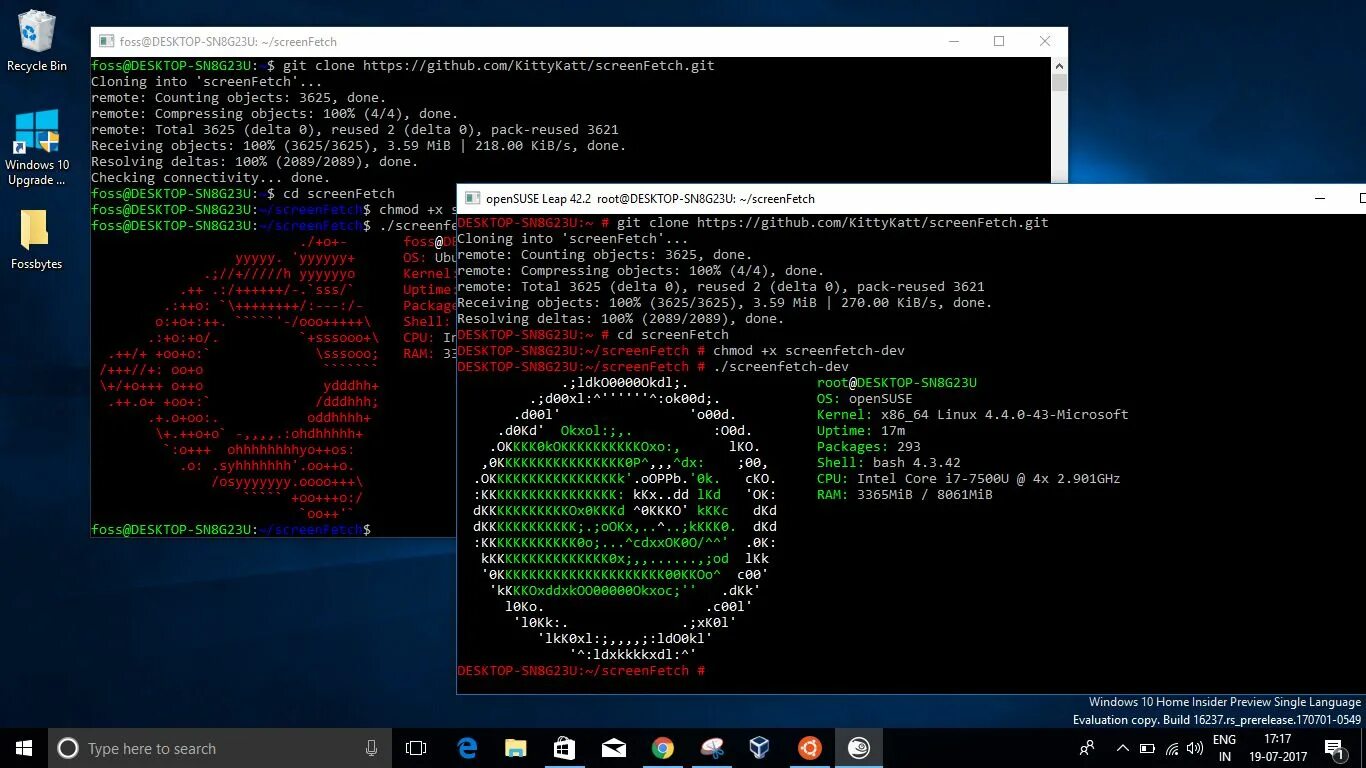This screenshot has width=1366, height=768.
Task: Click the Ubuntu terminal's scroll-up arrow
Action: tap(1059, 65)
